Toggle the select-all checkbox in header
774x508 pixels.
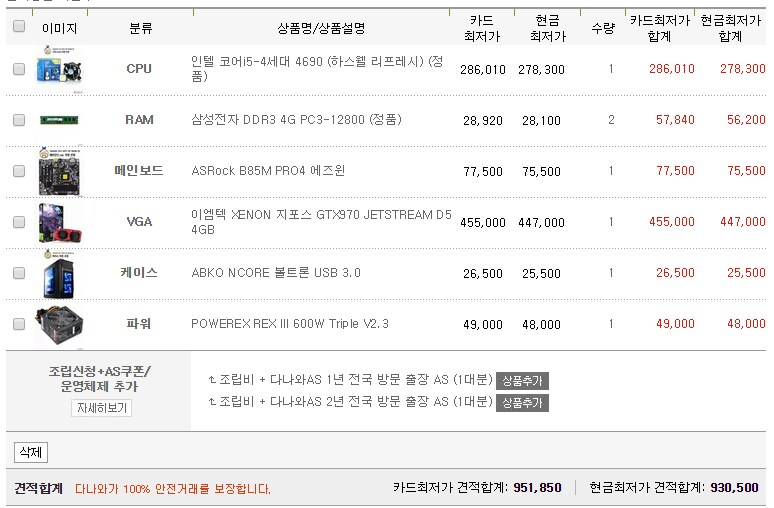19,27
